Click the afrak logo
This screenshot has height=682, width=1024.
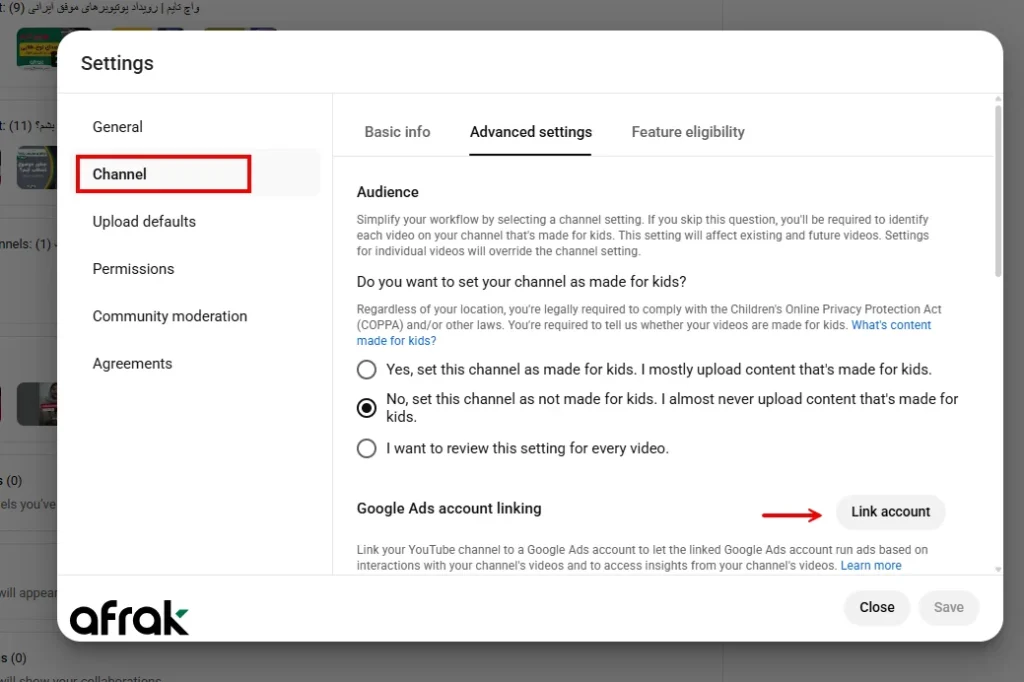(129, 619)
